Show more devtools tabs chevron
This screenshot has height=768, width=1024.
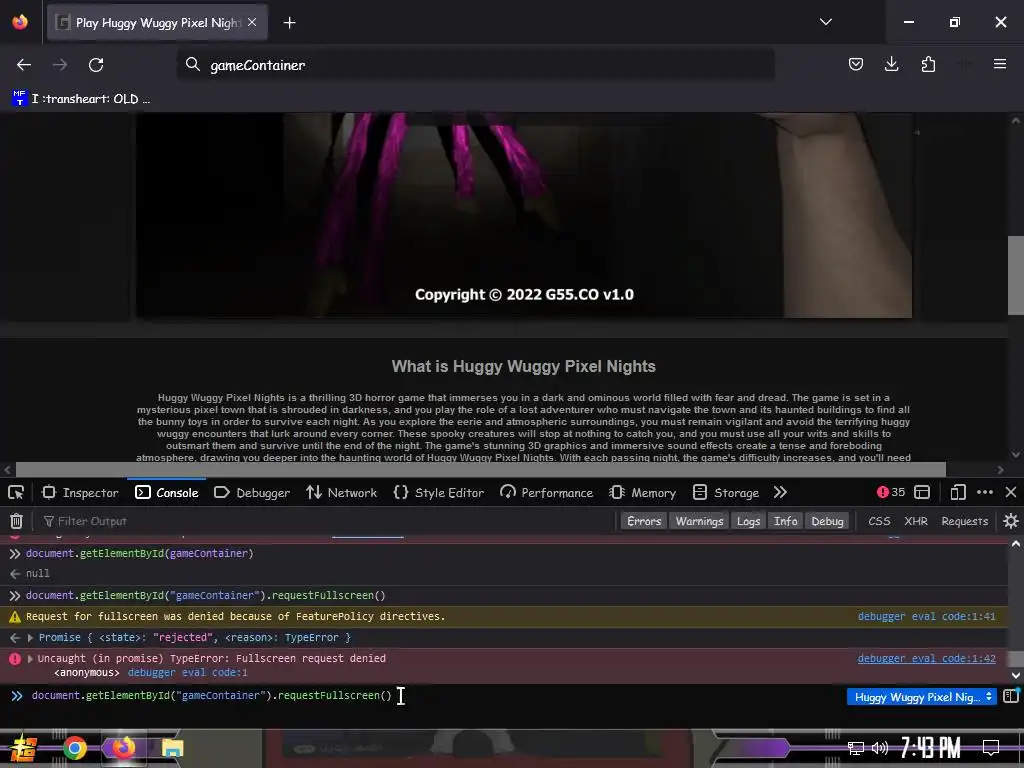coord(780,492)
